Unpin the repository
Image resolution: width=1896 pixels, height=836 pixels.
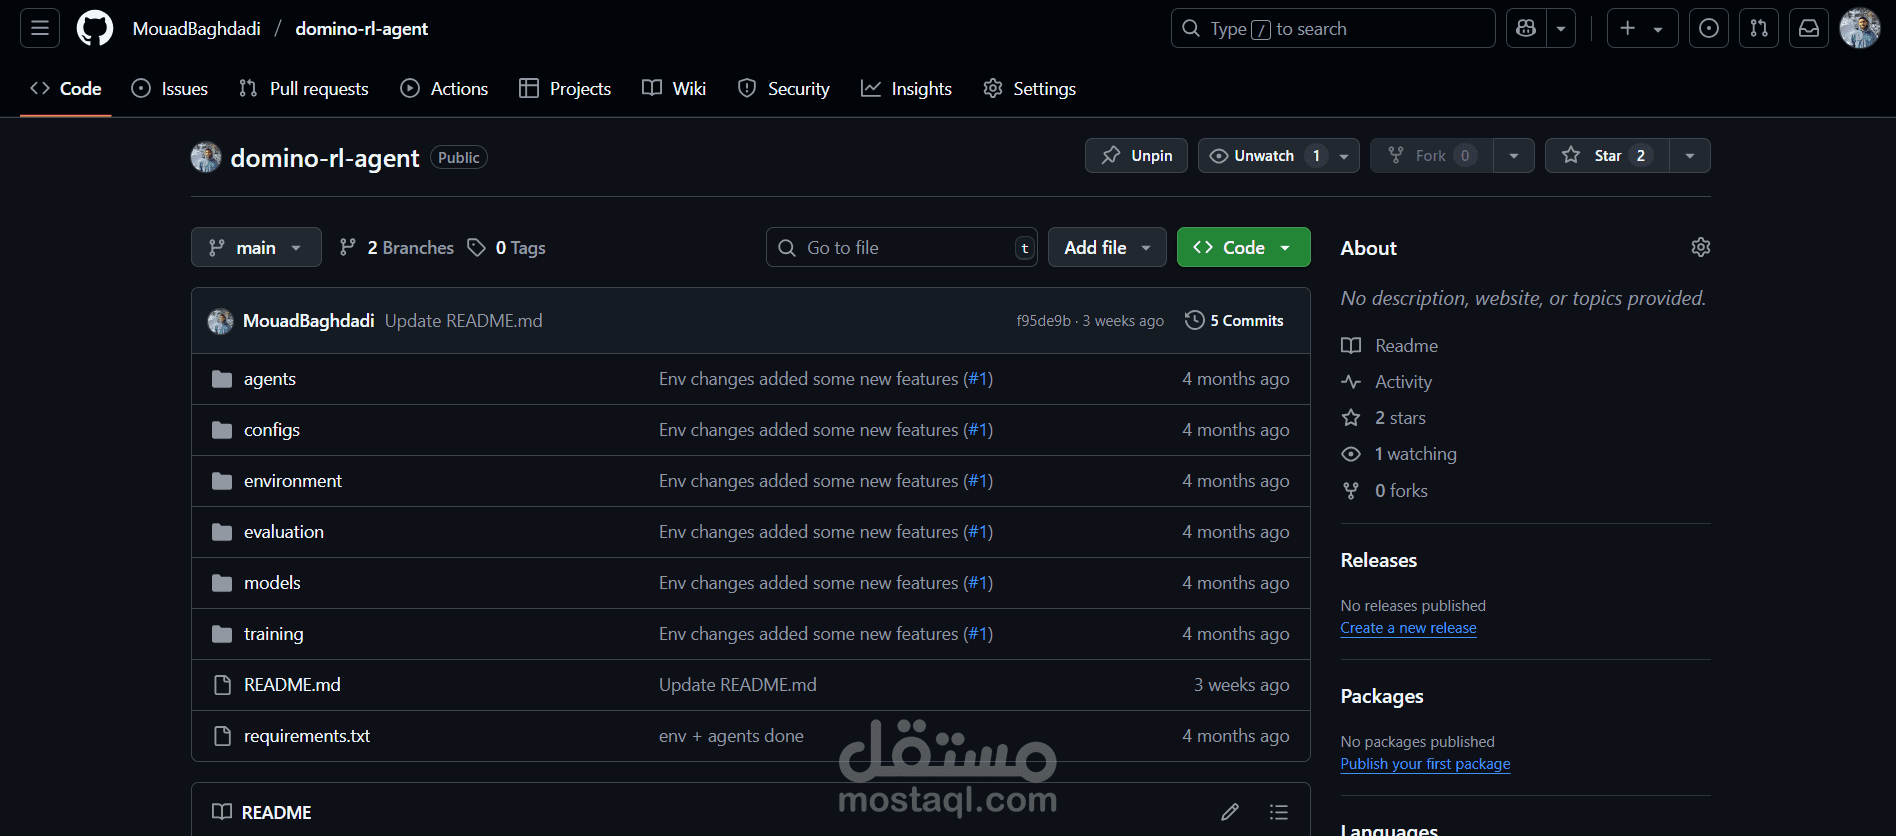tap(1136, 155)
